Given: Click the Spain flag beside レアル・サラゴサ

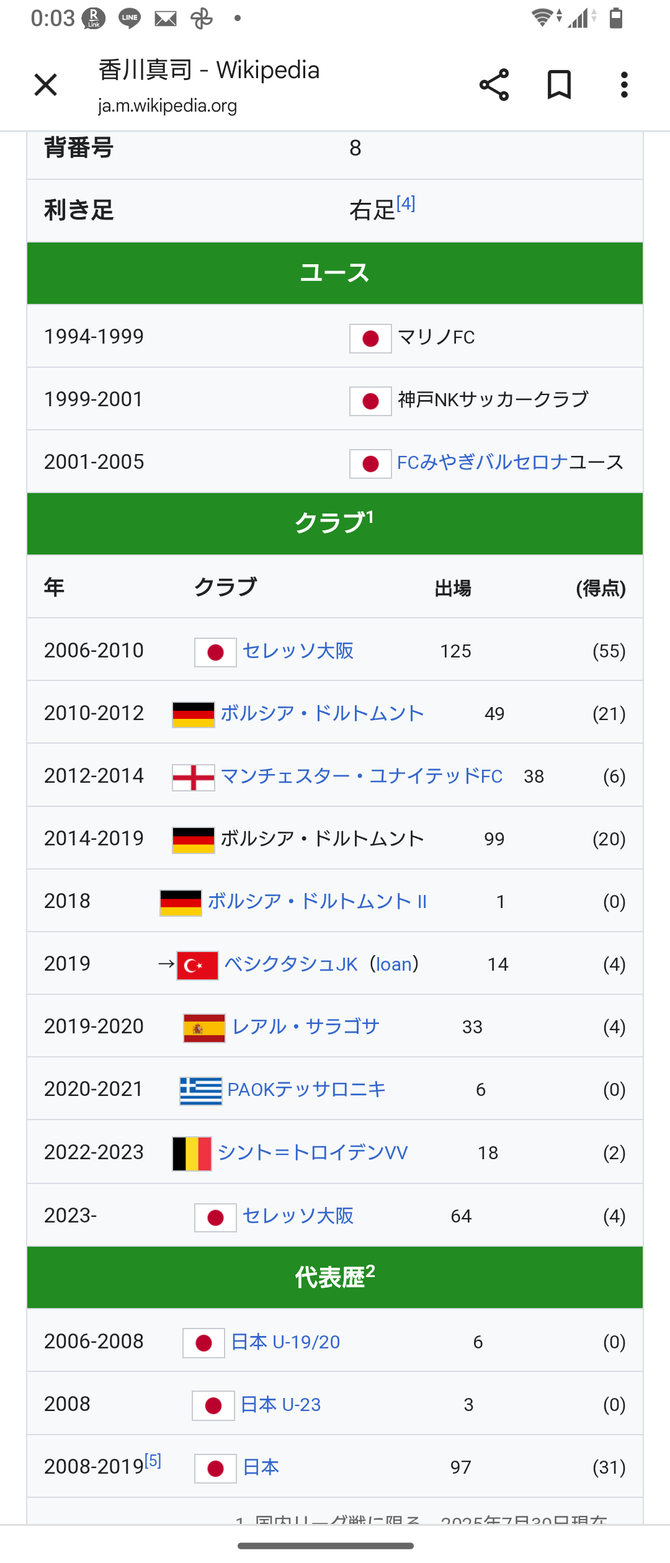Looking at the screenshot, I should pyautogui.click(x=204, y=1028).
